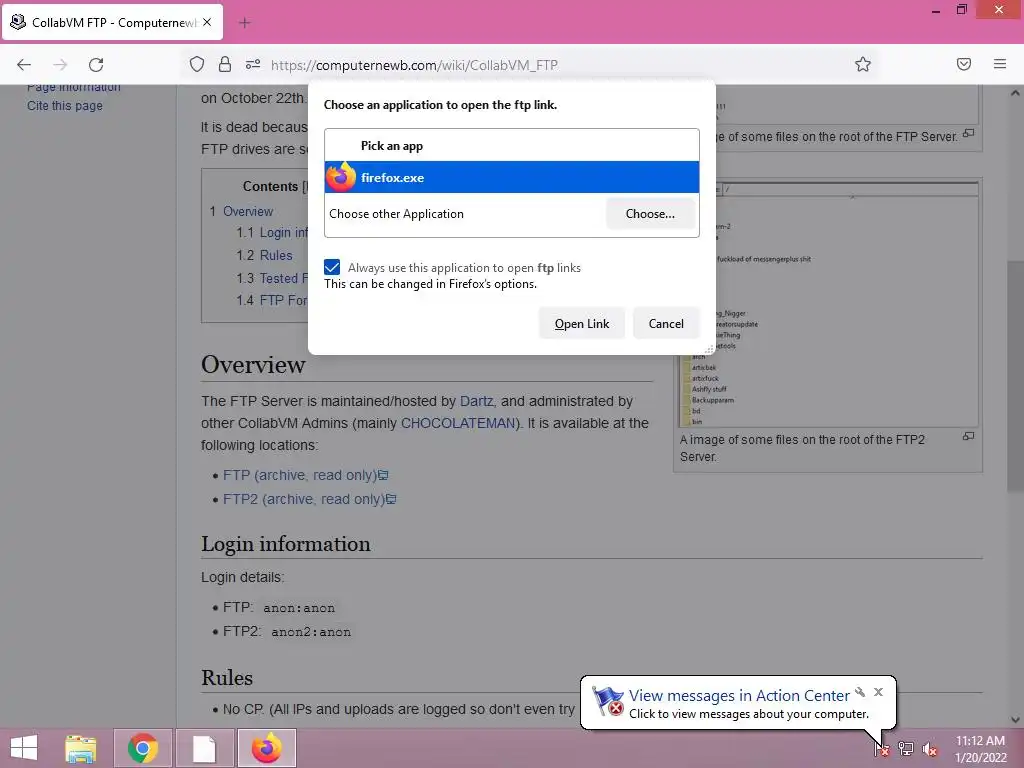Open Google Chrome from the taskbar
The width and height of the screenshot is (1024, 768).
142,748
